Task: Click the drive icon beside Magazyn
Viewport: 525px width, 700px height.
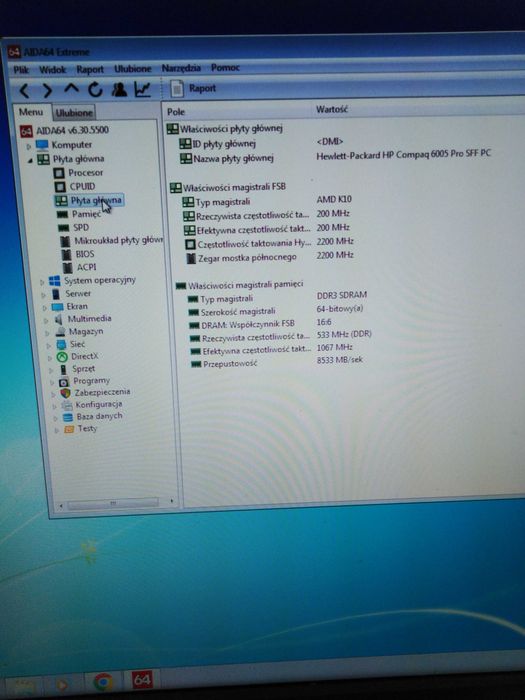Action: pos(60,332)
